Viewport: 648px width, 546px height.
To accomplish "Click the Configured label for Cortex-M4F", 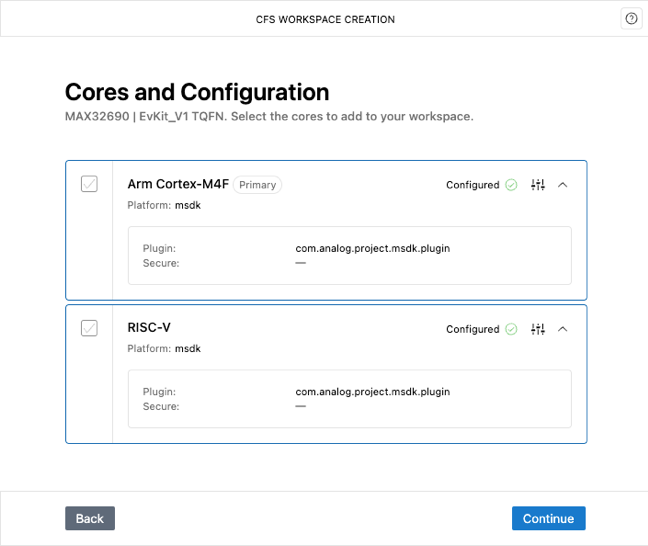I will 472,185.
